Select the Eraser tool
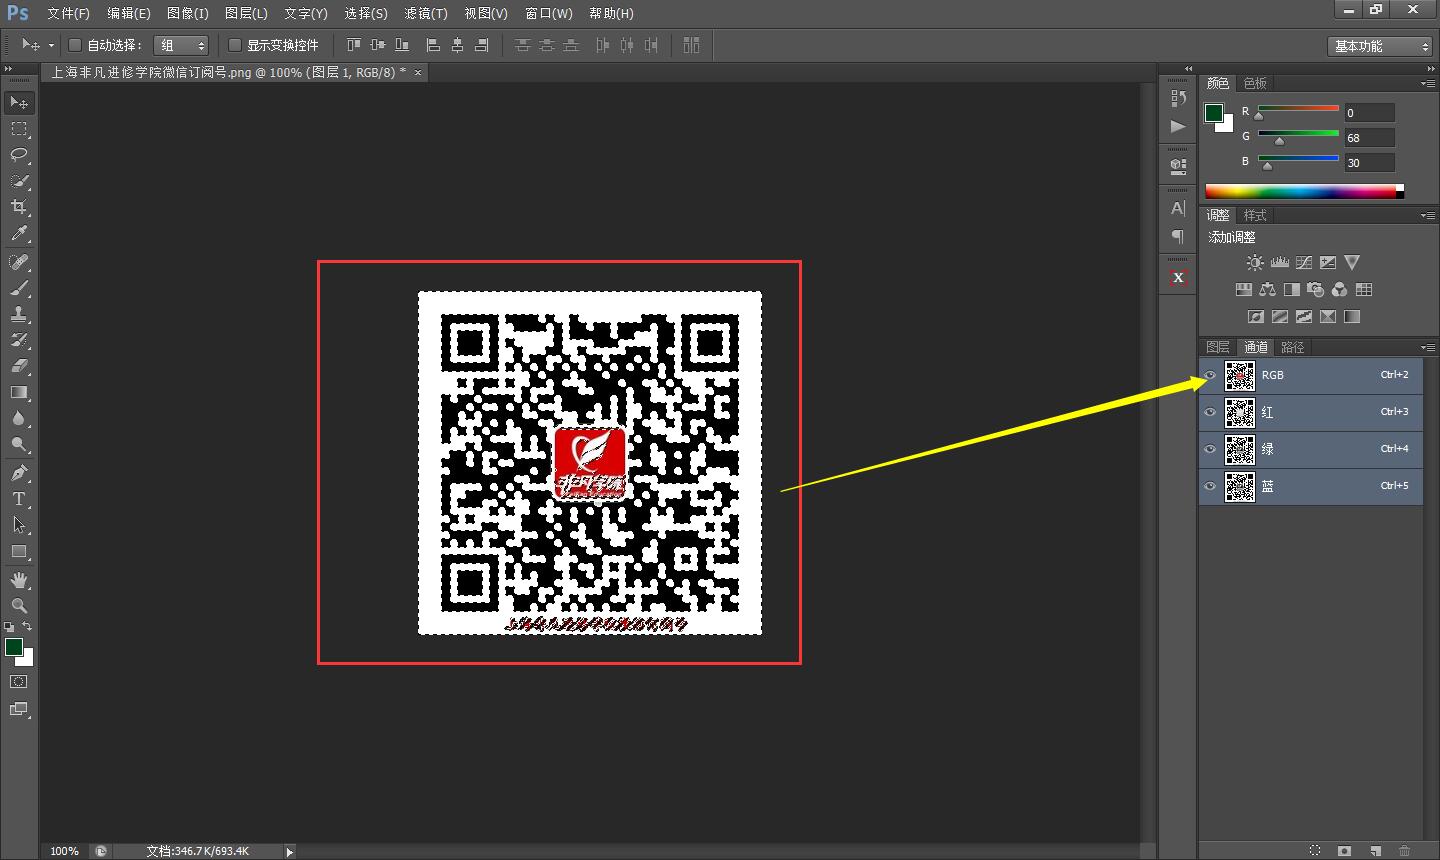 click(19, 366)
